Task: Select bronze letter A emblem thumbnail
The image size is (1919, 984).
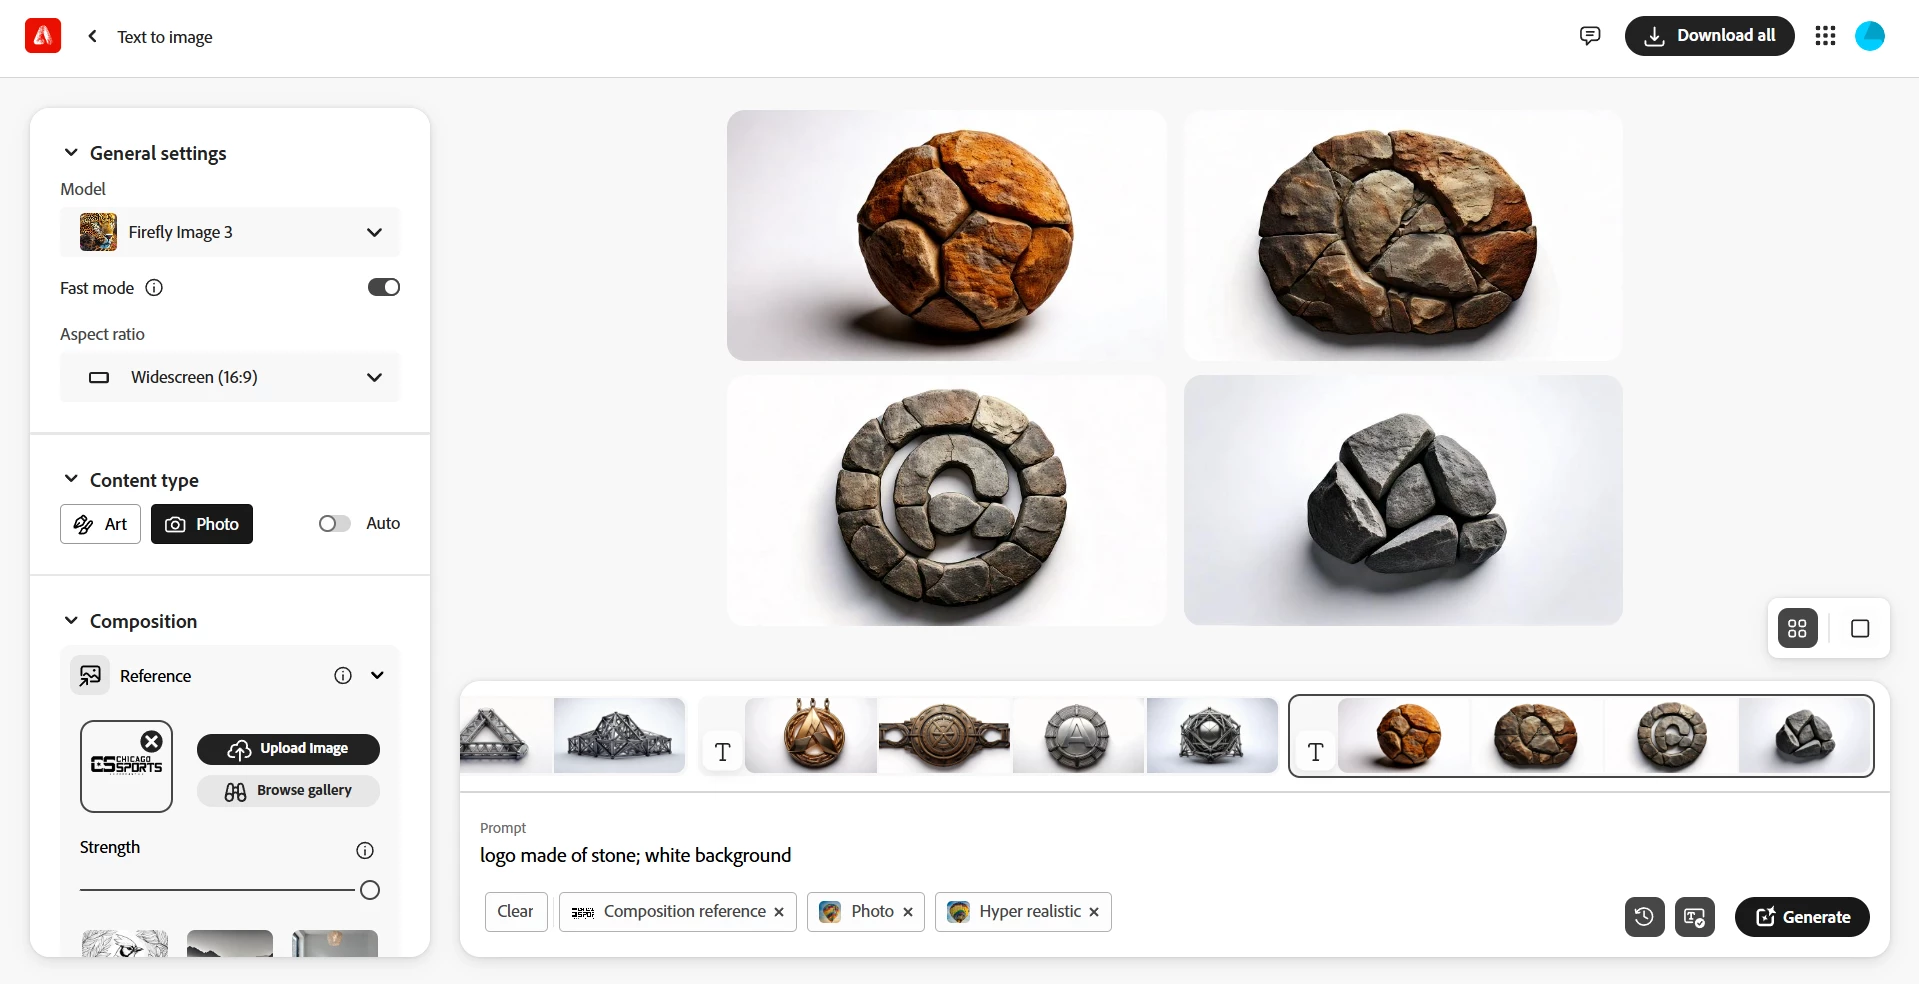Action: coord(811,736)
